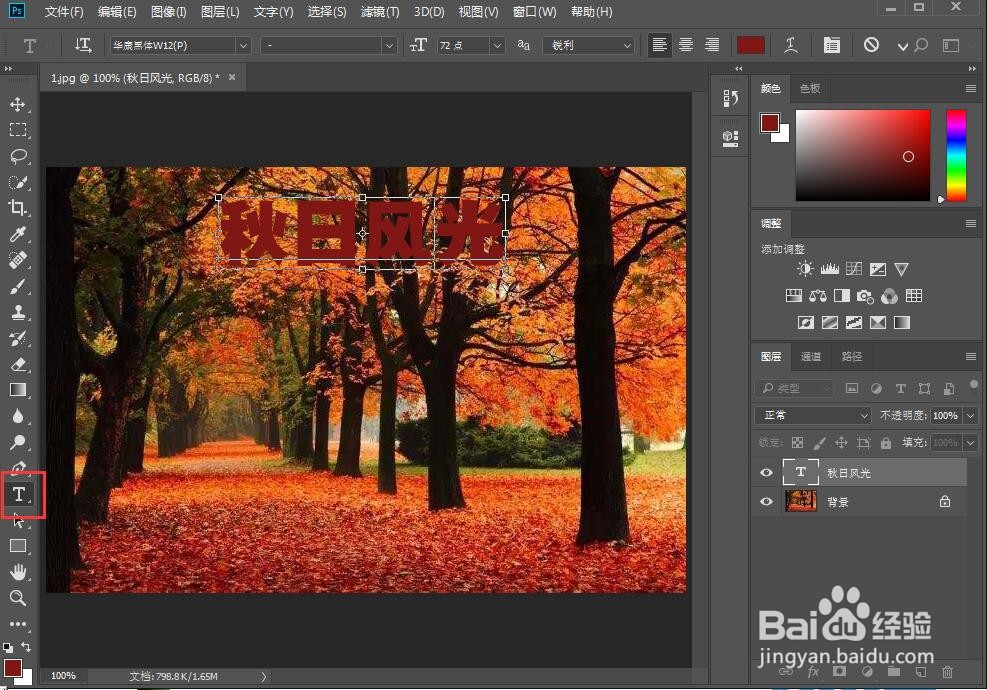This screenshot has height=690, width=987.
Task: Open the opacity 不透明度 dropdown arrow
Action: [970, 416]
